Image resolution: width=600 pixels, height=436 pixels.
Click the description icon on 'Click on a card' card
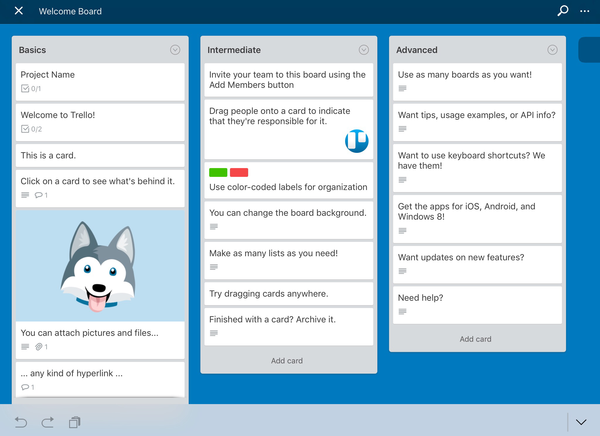pos(25,195)
